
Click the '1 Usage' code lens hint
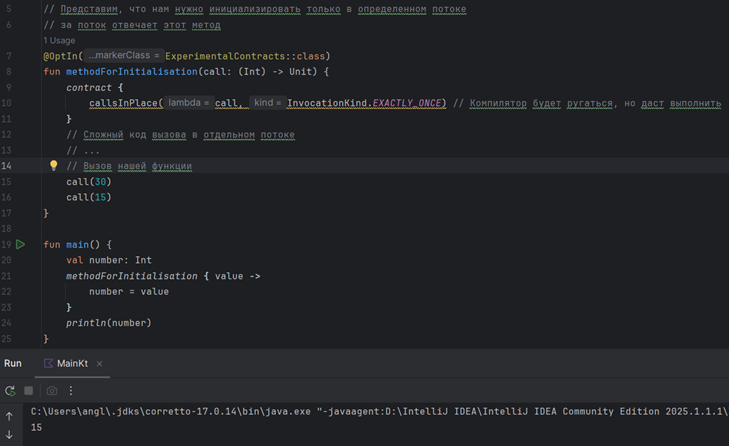(59, 41)
